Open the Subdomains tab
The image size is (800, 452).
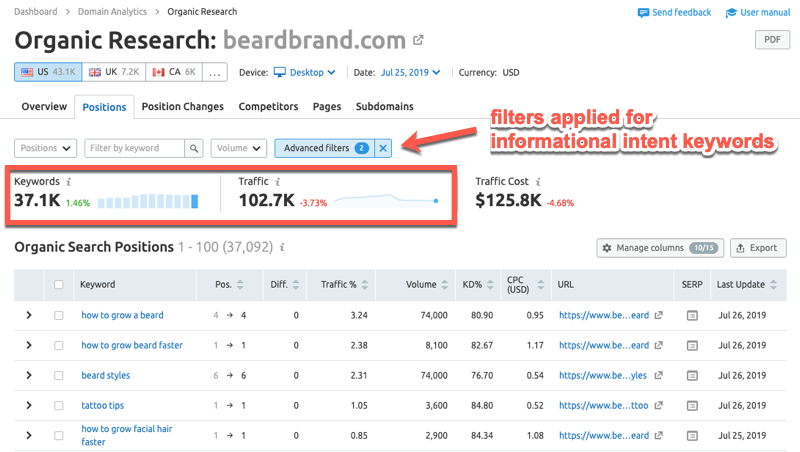[x=385, y=107]
